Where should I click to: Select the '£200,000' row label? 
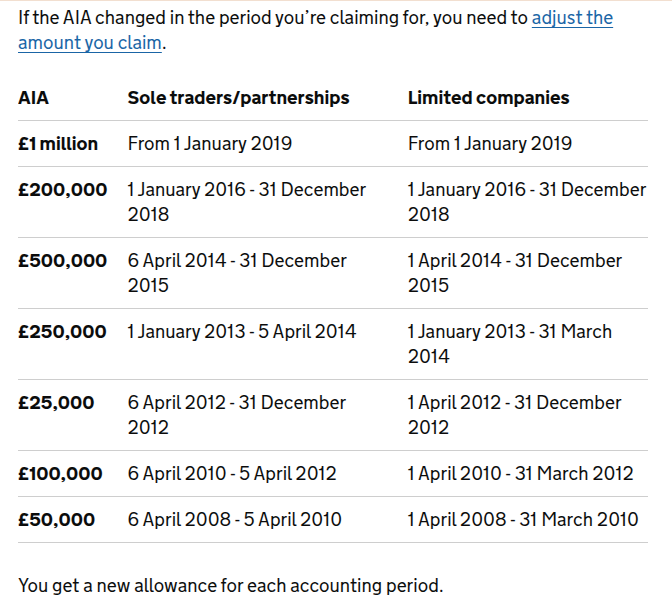[63, 189]
